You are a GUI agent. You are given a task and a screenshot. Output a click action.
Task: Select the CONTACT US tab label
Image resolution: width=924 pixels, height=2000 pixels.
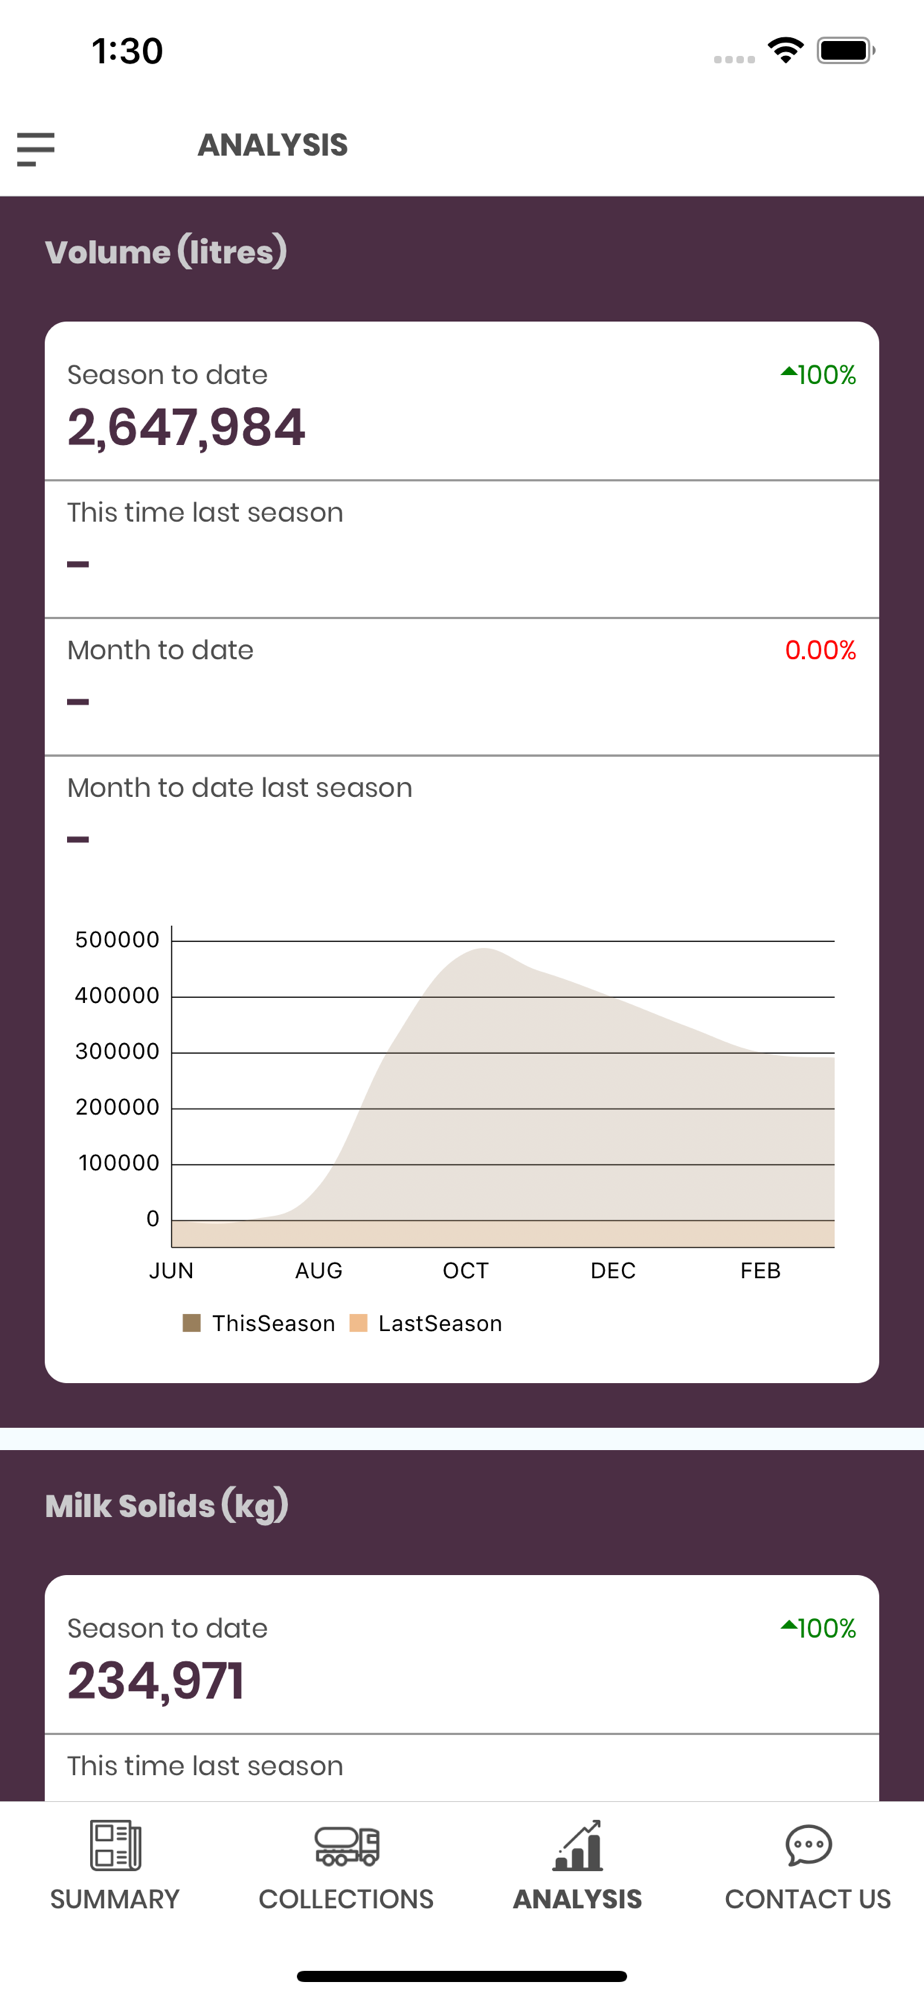[x=808, y=1899]
